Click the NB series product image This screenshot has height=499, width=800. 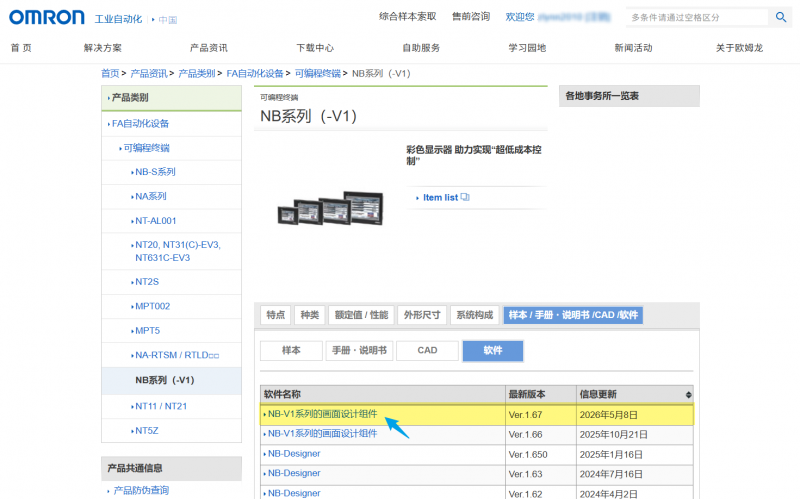330,208
